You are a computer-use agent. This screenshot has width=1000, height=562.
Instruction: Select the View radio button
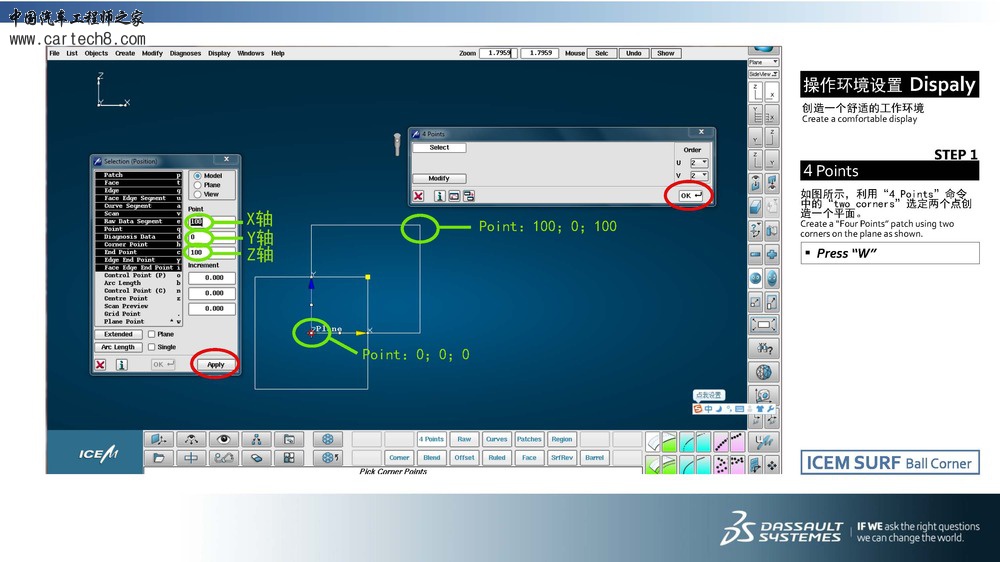[x=197, y=194]
